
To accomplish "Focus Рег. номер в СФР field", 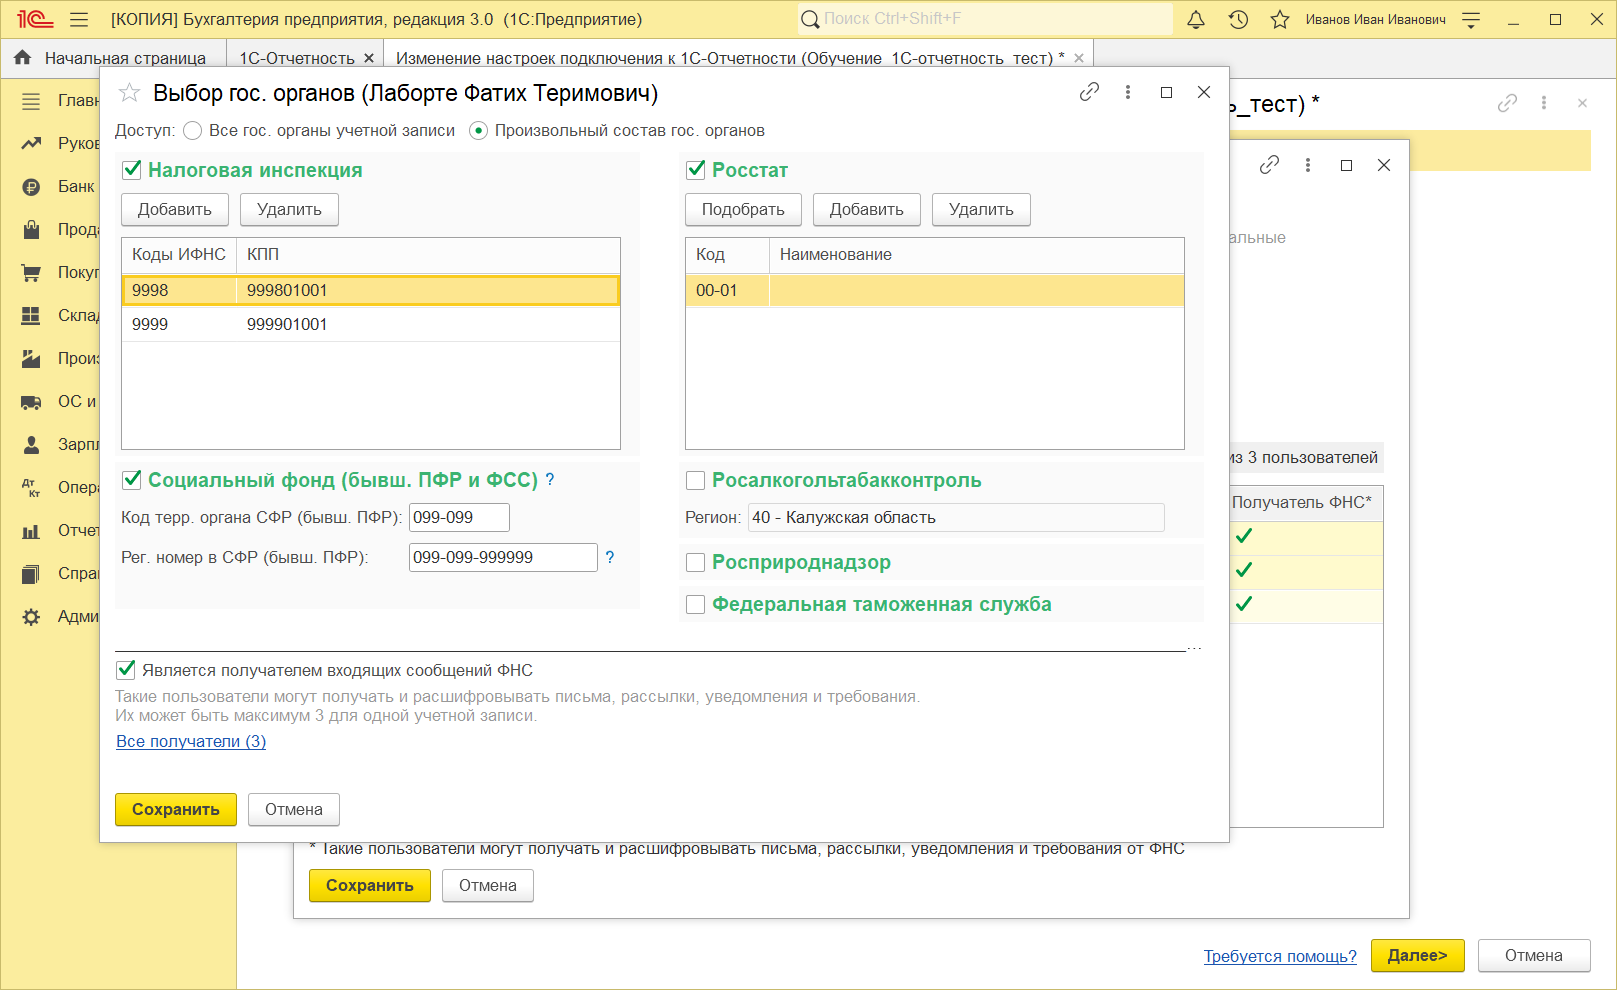I will point(503,557).
